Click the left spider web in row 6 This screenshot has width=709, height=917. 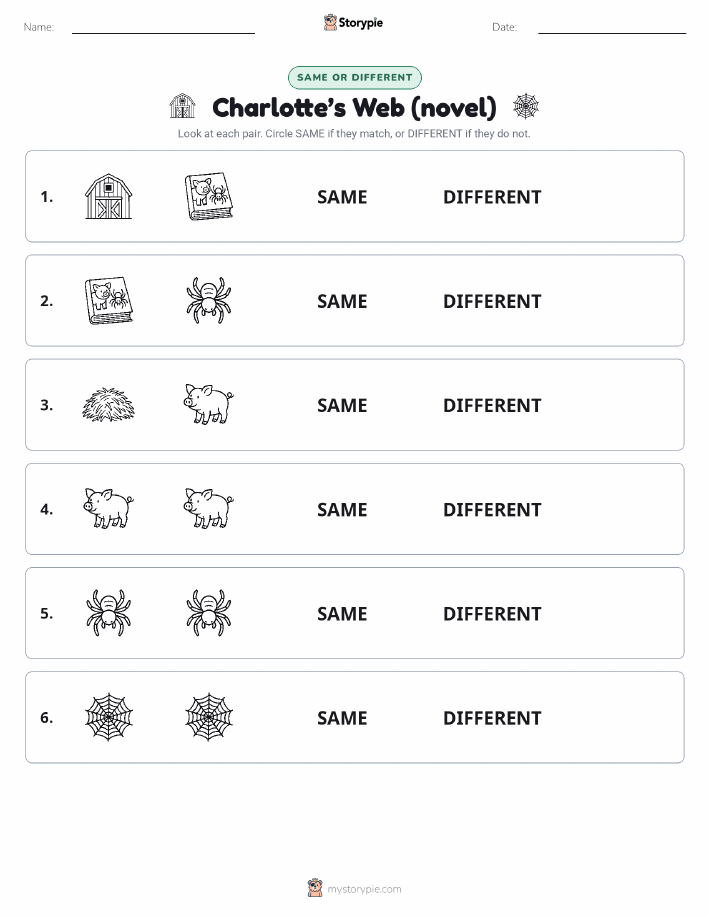[x=109, y=717]
